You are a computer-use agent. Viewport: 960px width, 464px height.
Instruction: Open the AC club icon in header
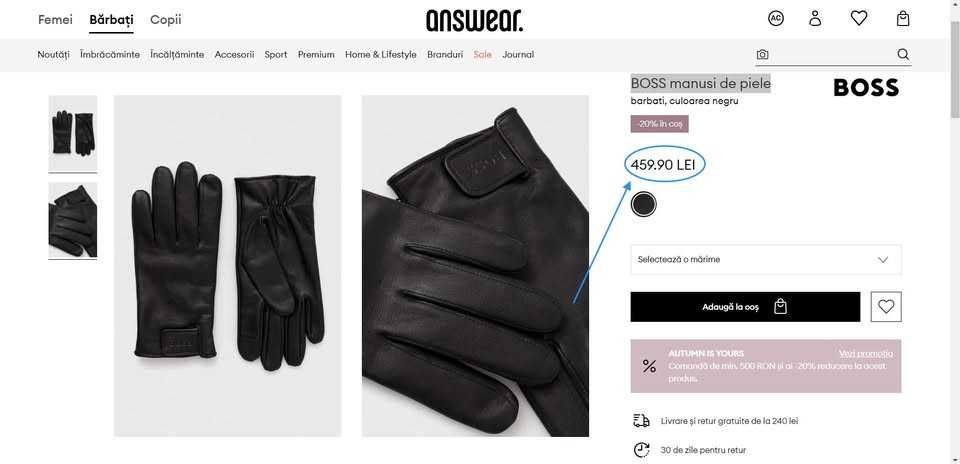pyautogui.click(x=776, y=18)
